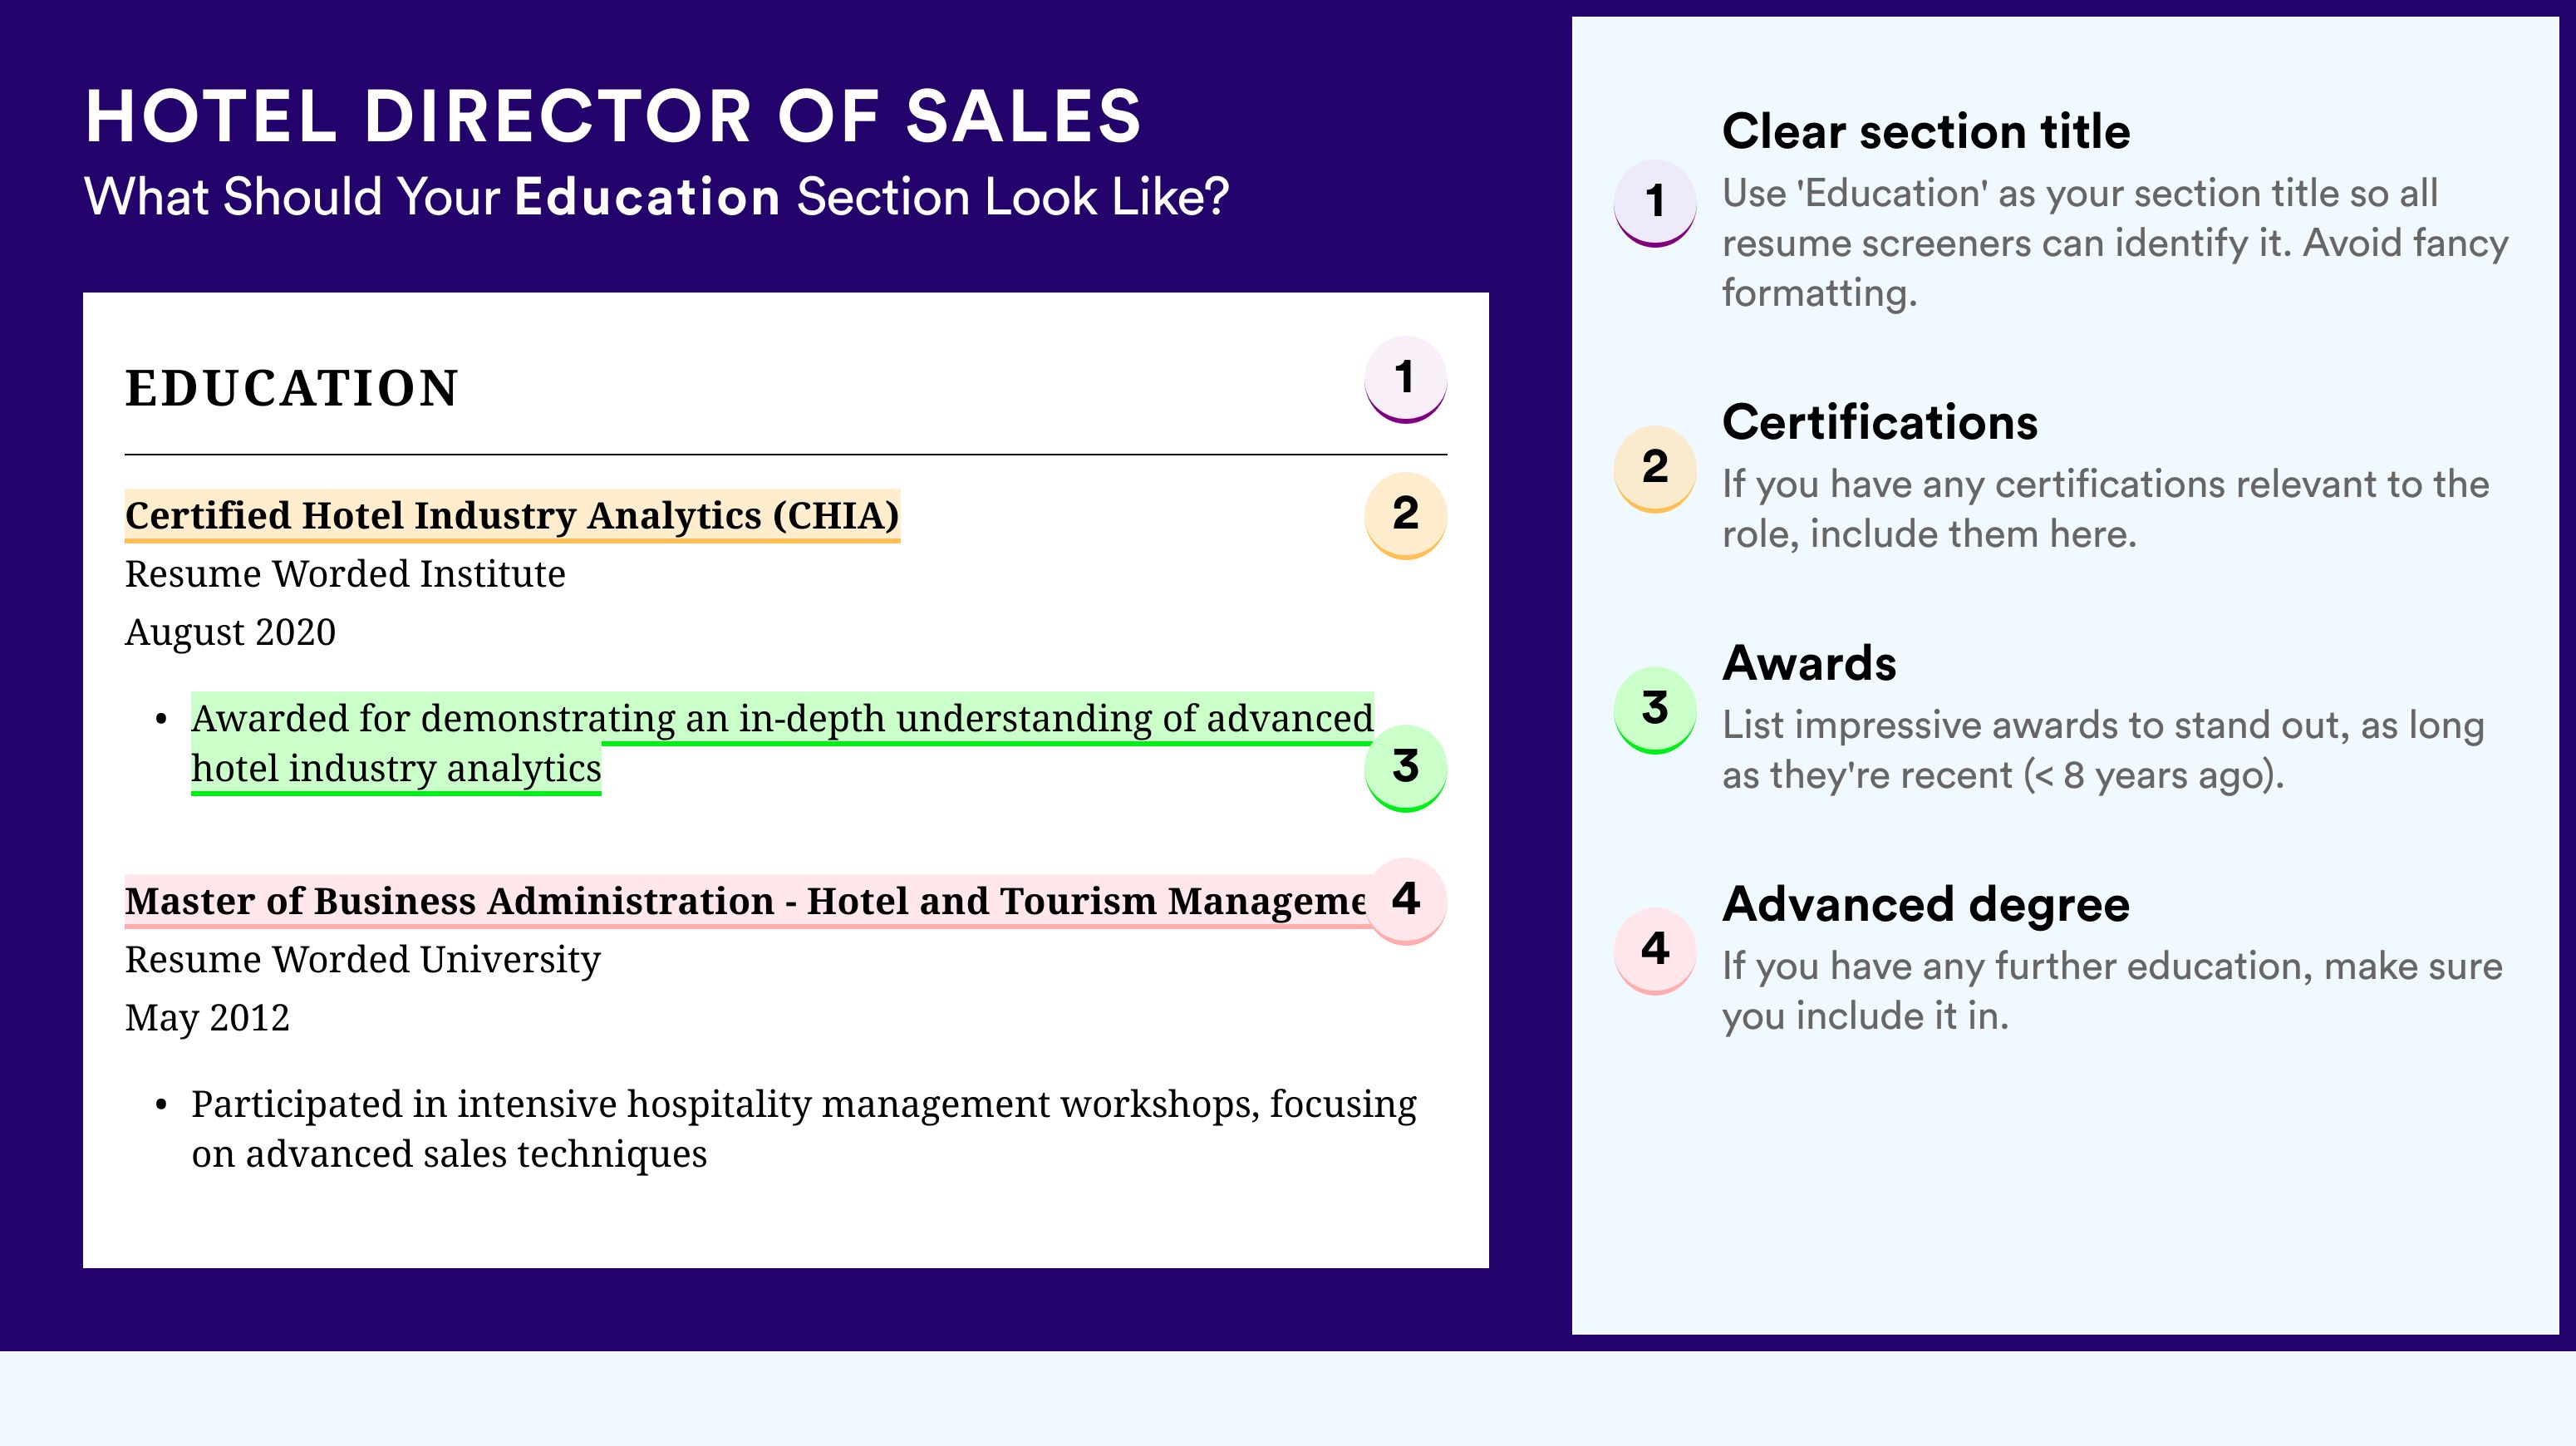Click the green number 3 badge in resume
This screenshot has height=1446, width=2576.
click(x=1405, y=767)
